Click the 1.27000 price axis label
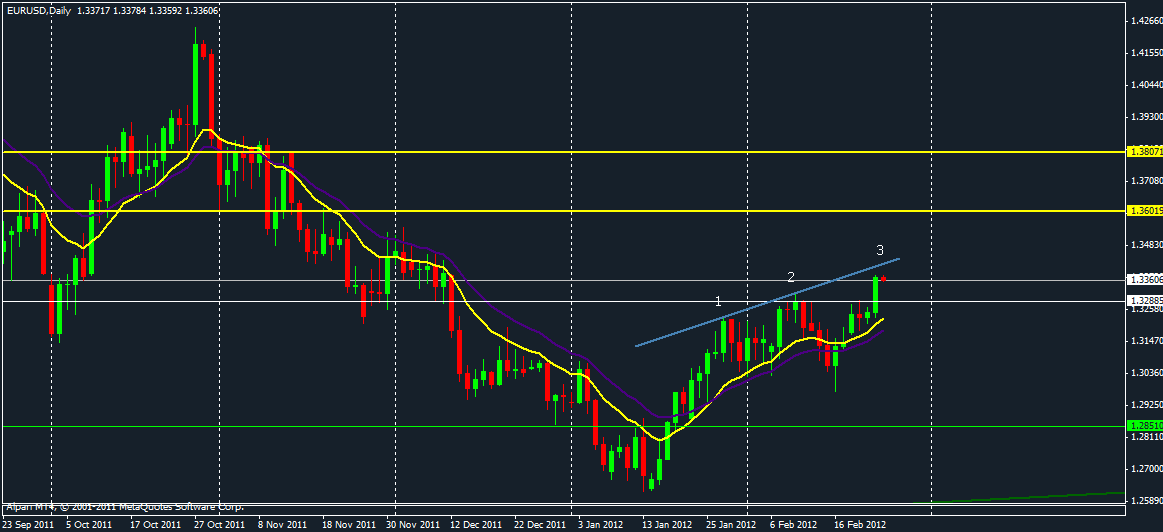 point(1146,469)
